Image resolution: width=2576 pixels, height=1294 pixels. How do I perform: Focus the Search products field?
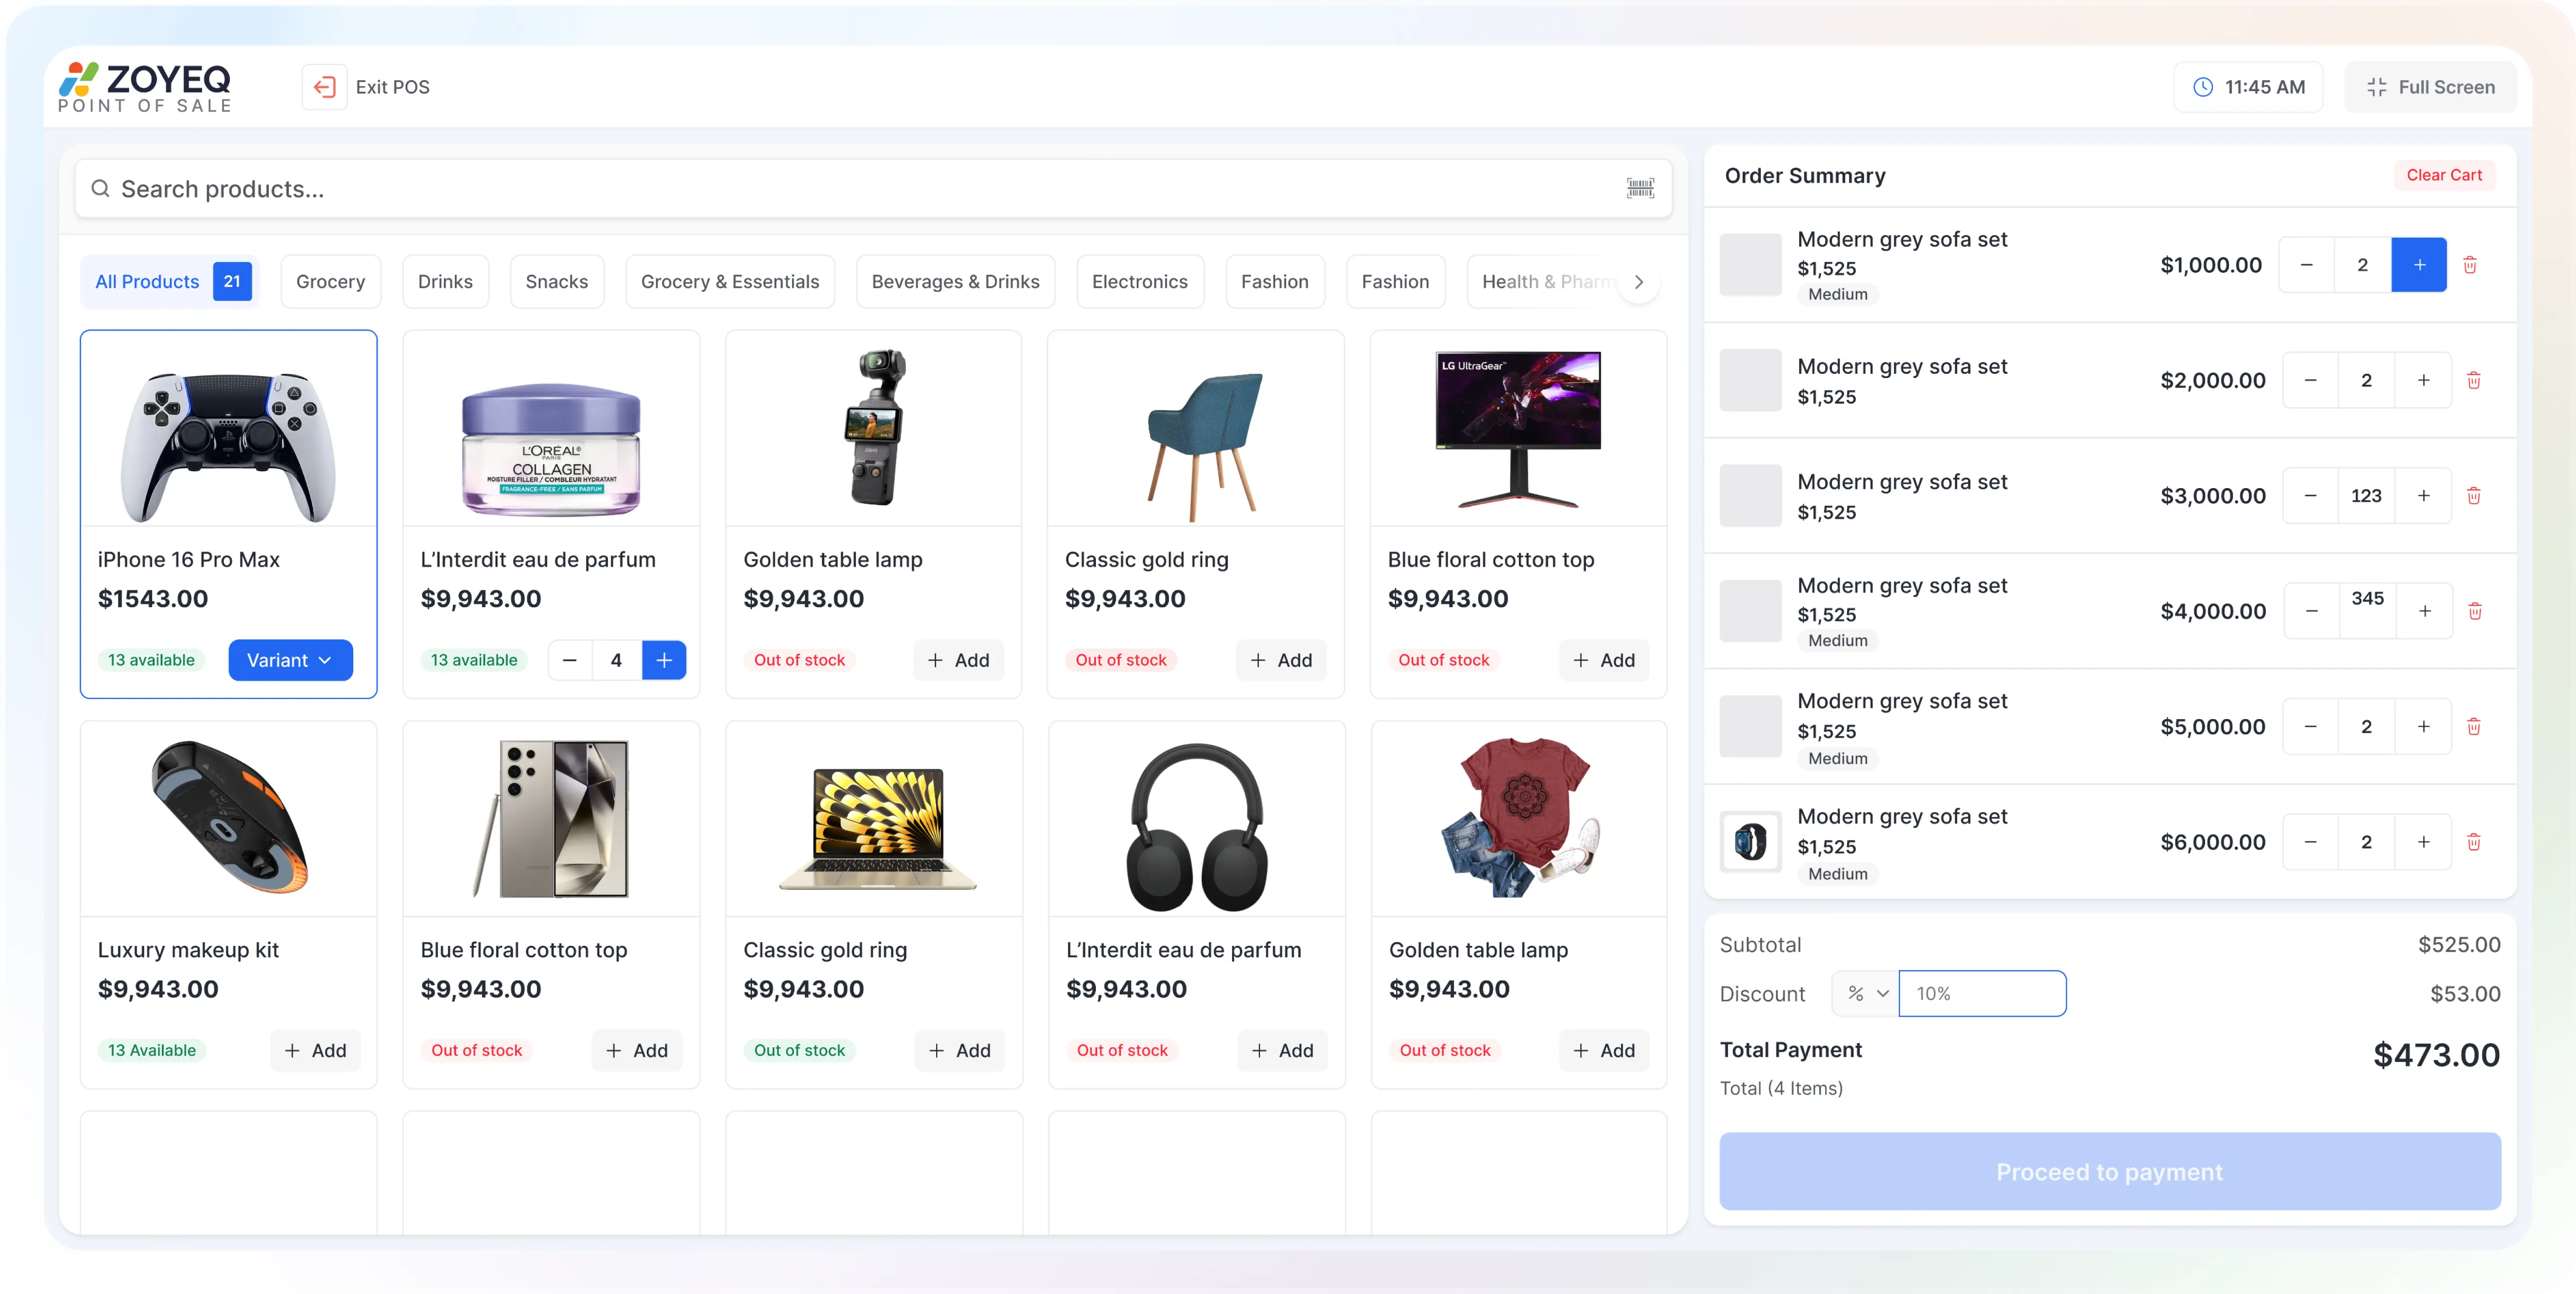click(x=873, y=188)
